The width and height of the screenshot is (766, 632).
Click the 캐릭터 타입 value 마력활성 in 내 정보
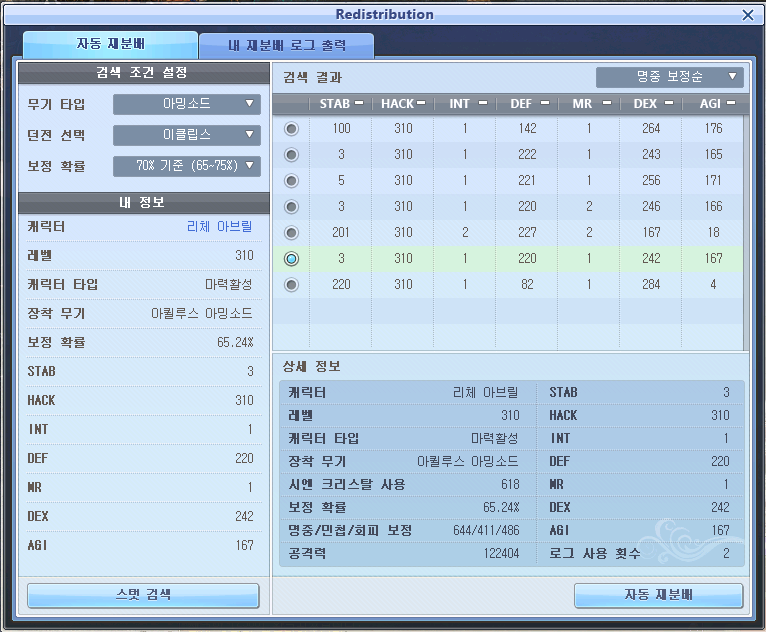pyautogui.click(x=229, y=284)
